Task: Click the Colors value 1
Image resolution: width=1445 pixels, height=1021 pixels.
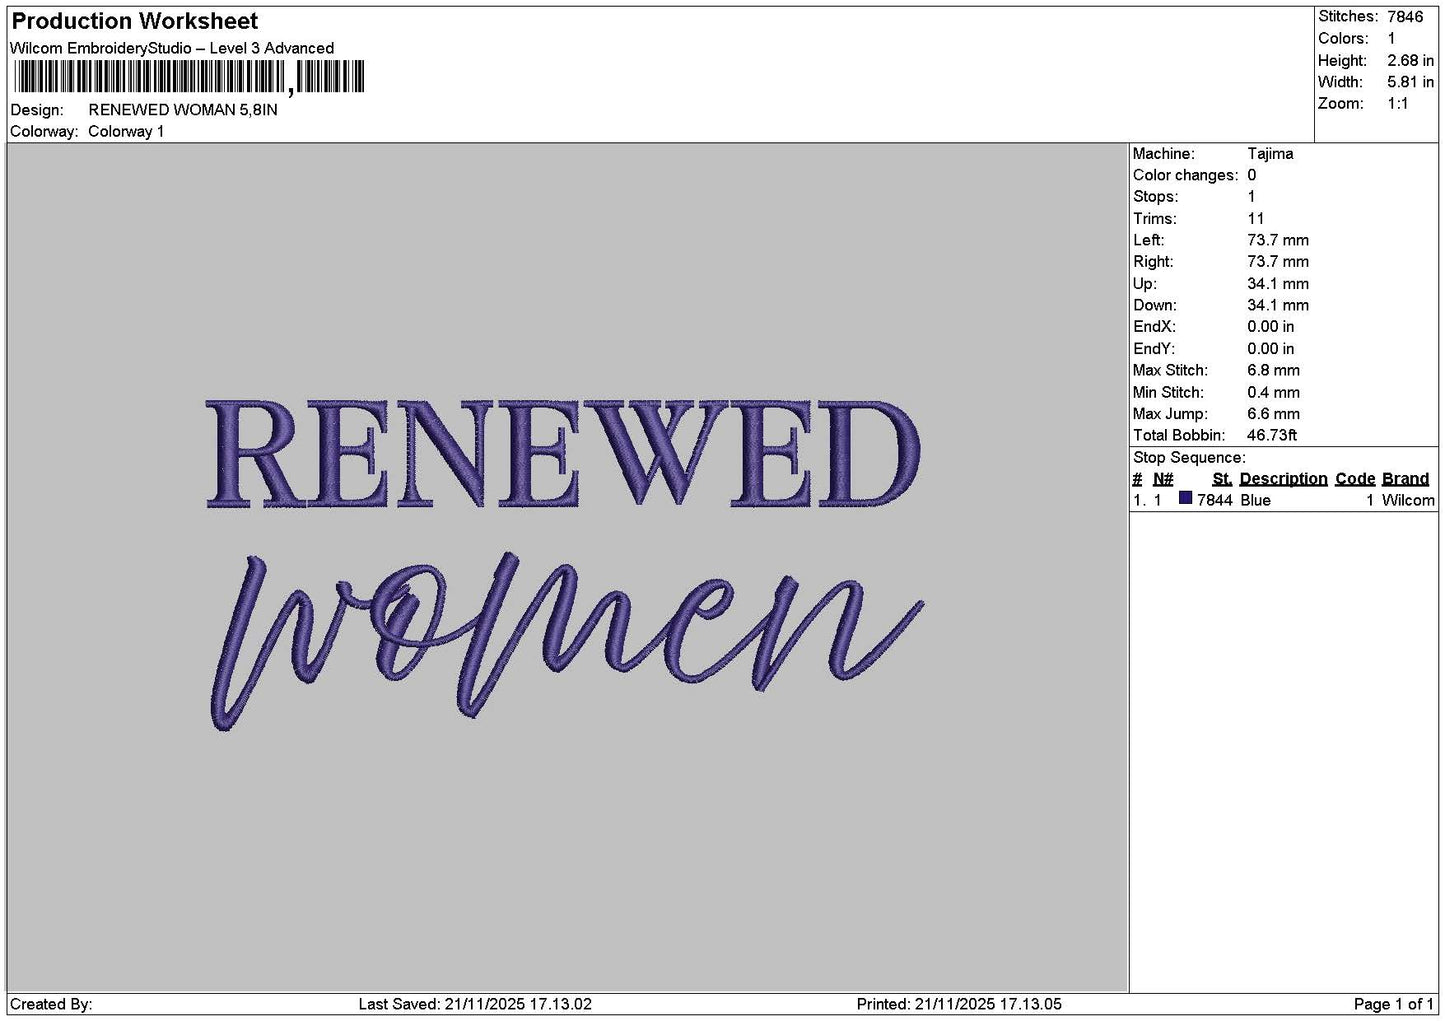Action: [1392, 39]
